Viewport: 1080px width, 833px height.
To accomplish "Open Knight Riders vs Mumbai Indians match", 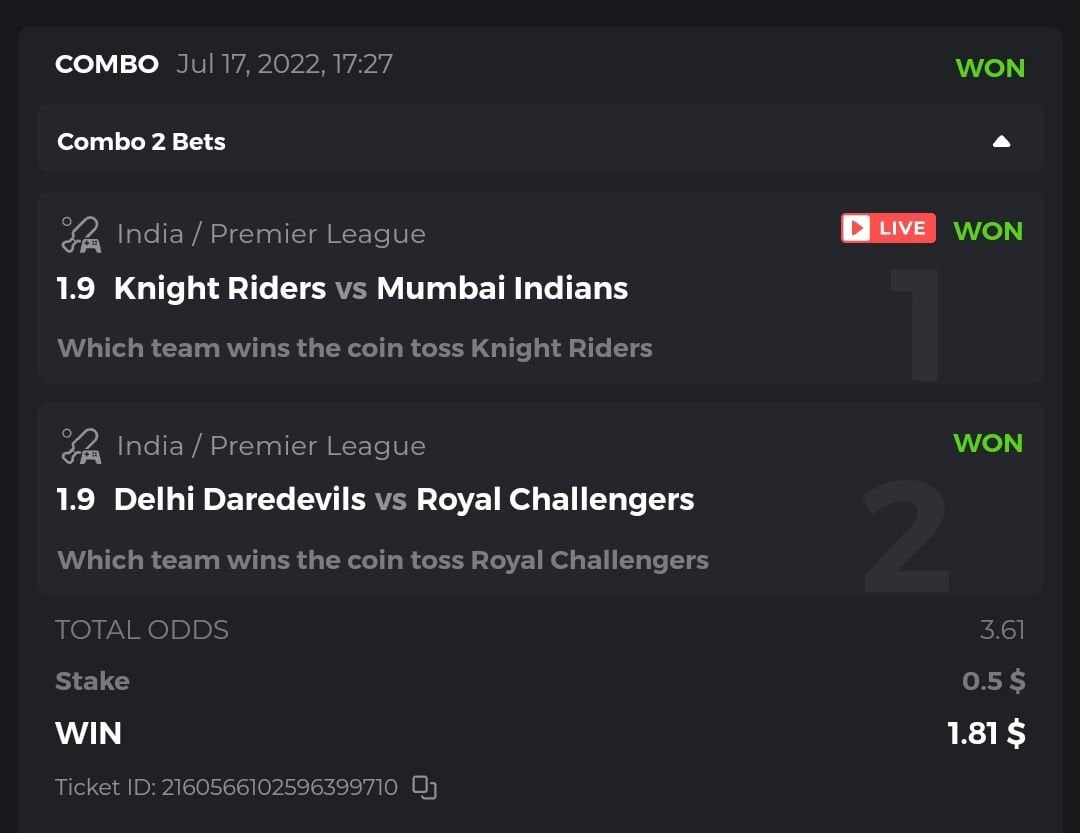I will coord(371,289).
